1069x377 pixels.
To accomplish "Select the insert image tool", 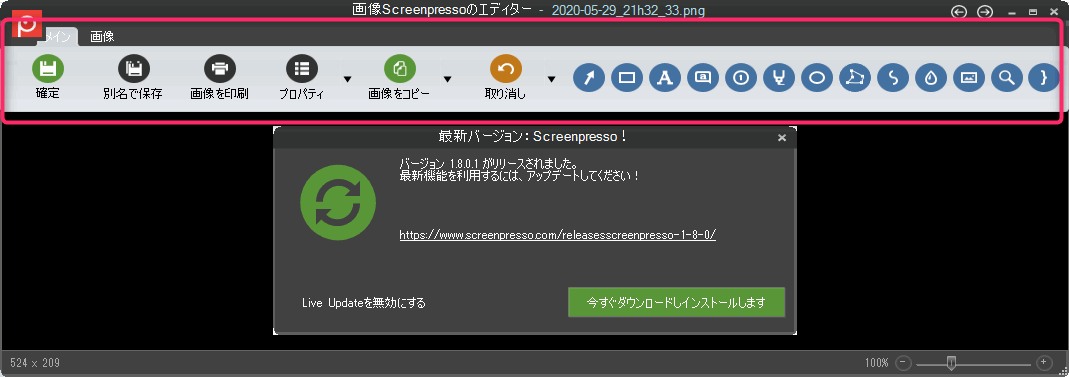I will click(969, 78).
